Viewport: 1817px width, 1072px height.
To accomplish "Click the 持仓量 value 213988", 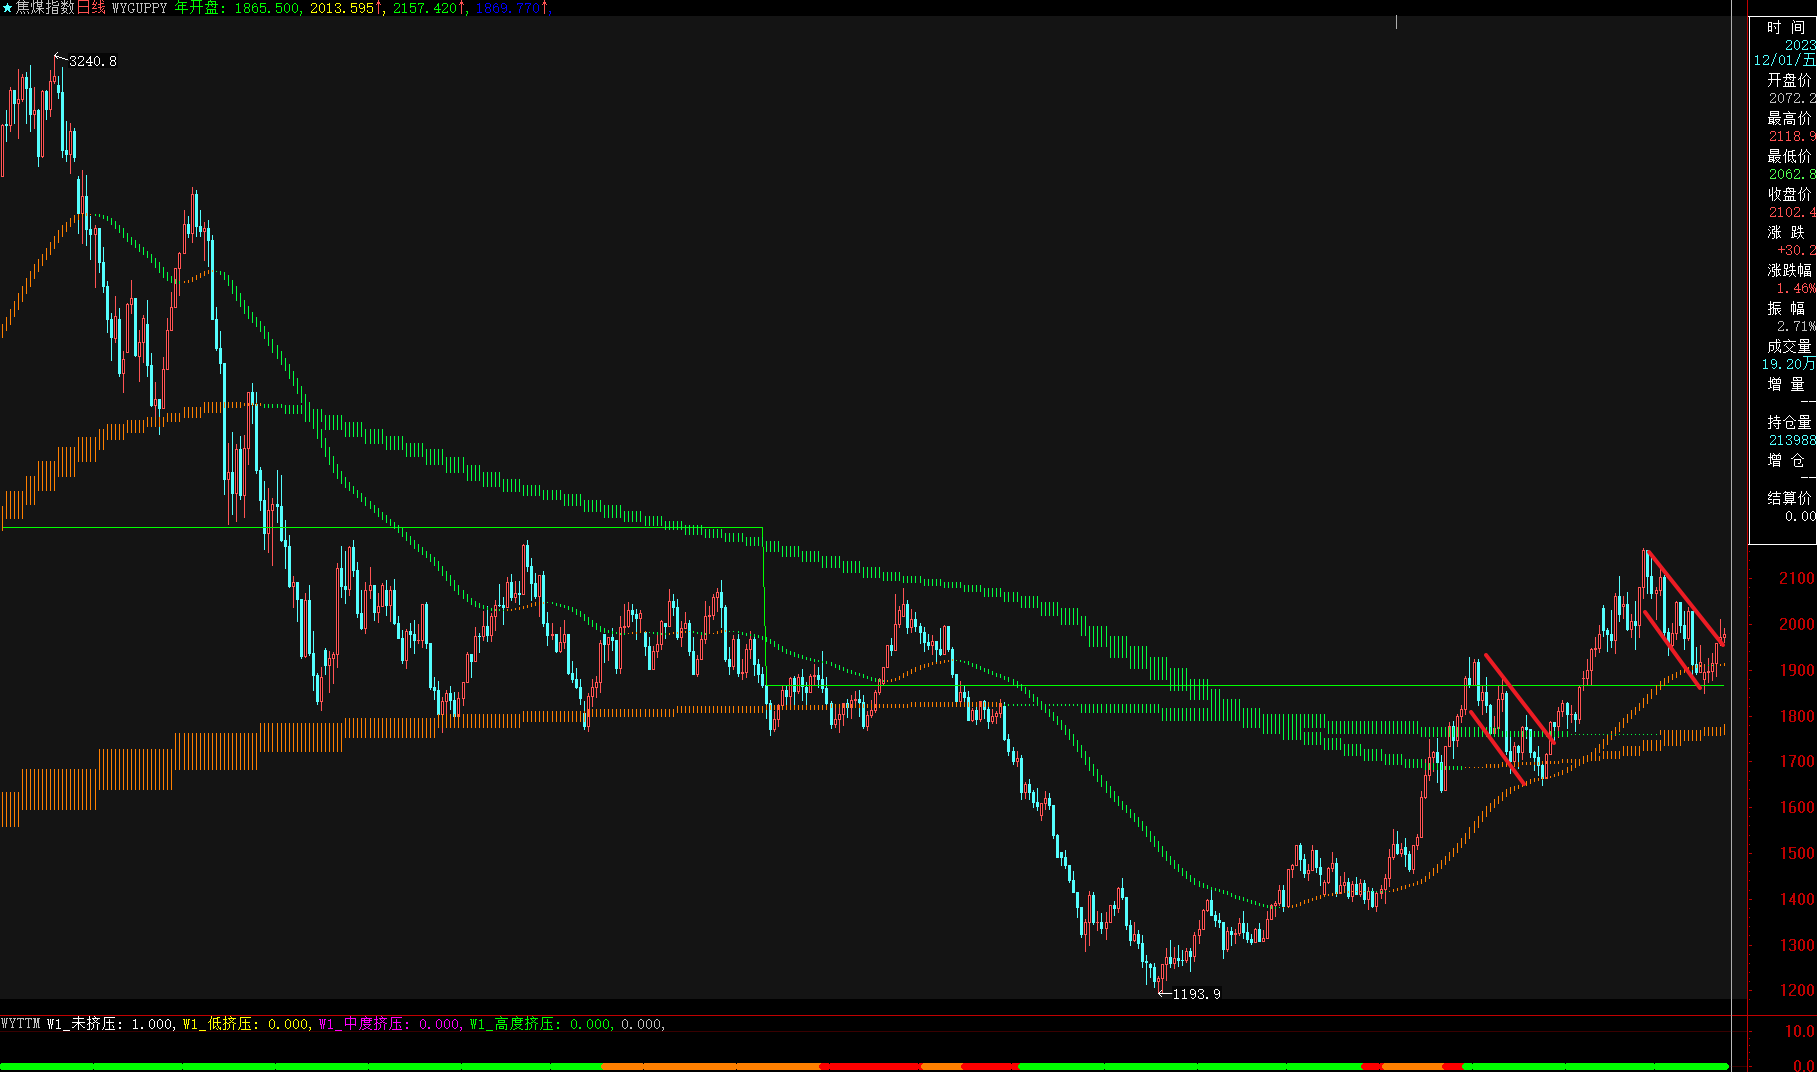I will [1791, 440].
